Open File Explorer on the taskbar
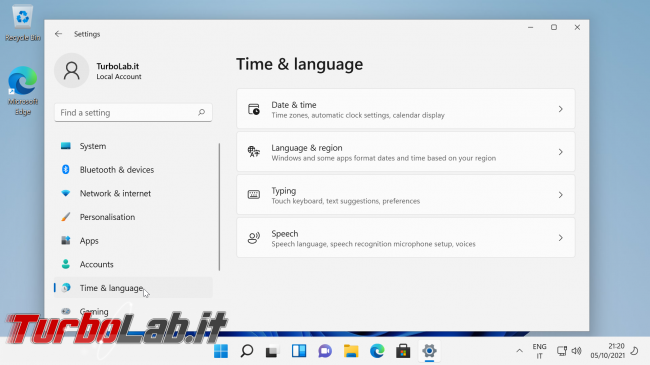 coord(351,351)
